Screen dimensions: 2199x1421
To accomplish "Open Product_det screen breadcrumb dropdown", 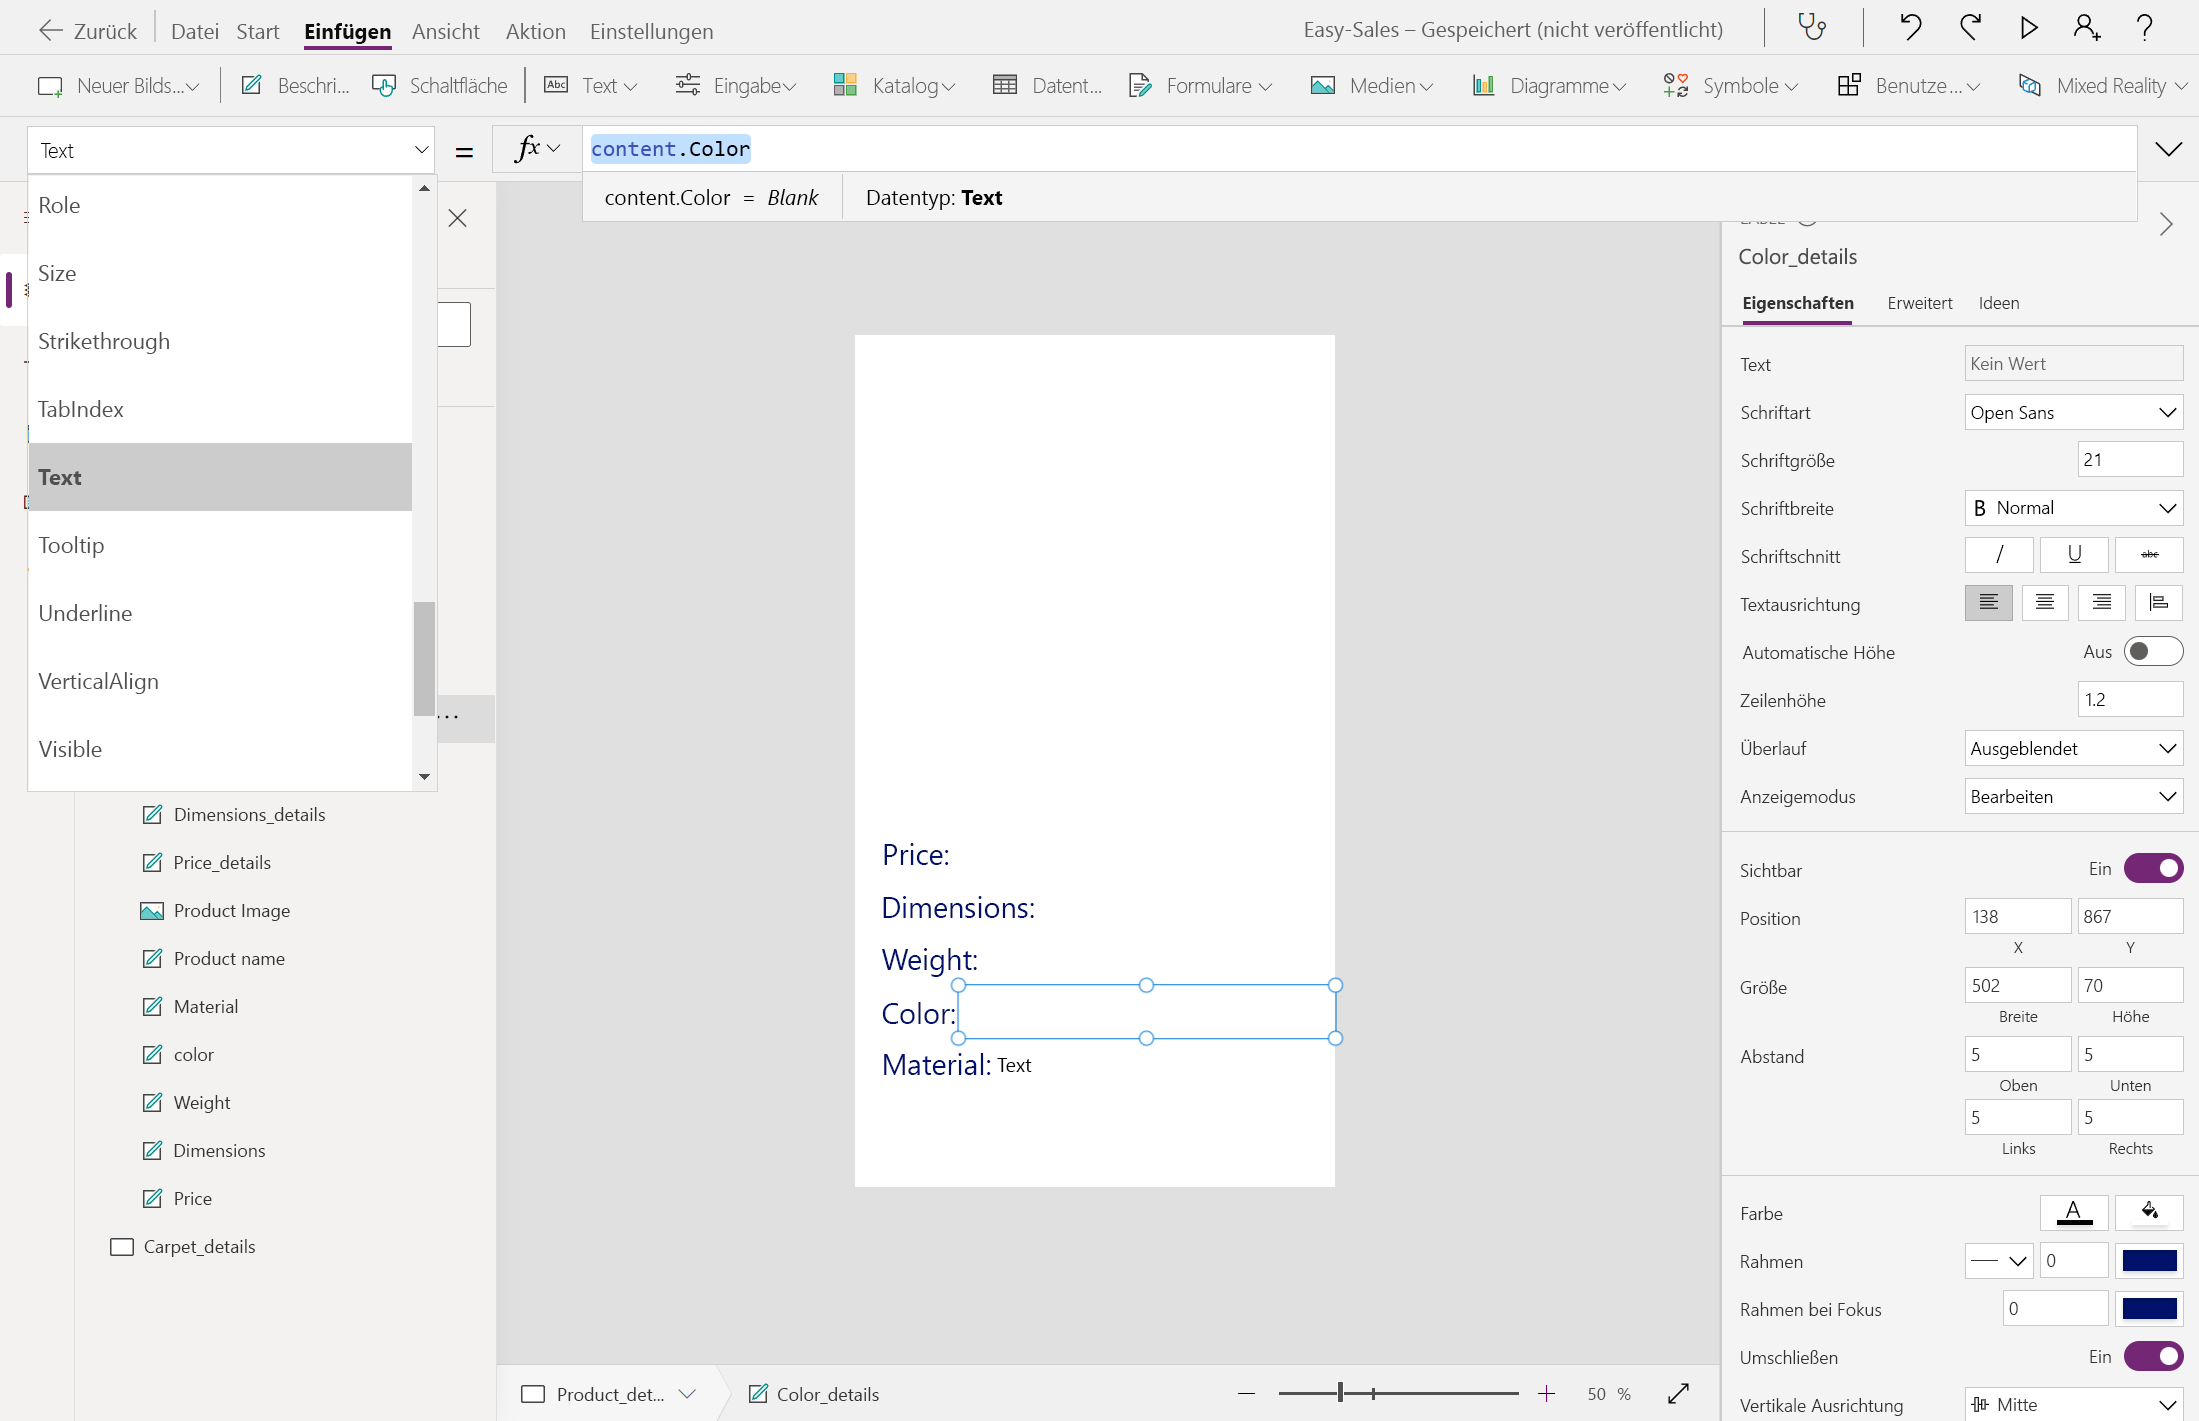I will [x=687, y=1394].
